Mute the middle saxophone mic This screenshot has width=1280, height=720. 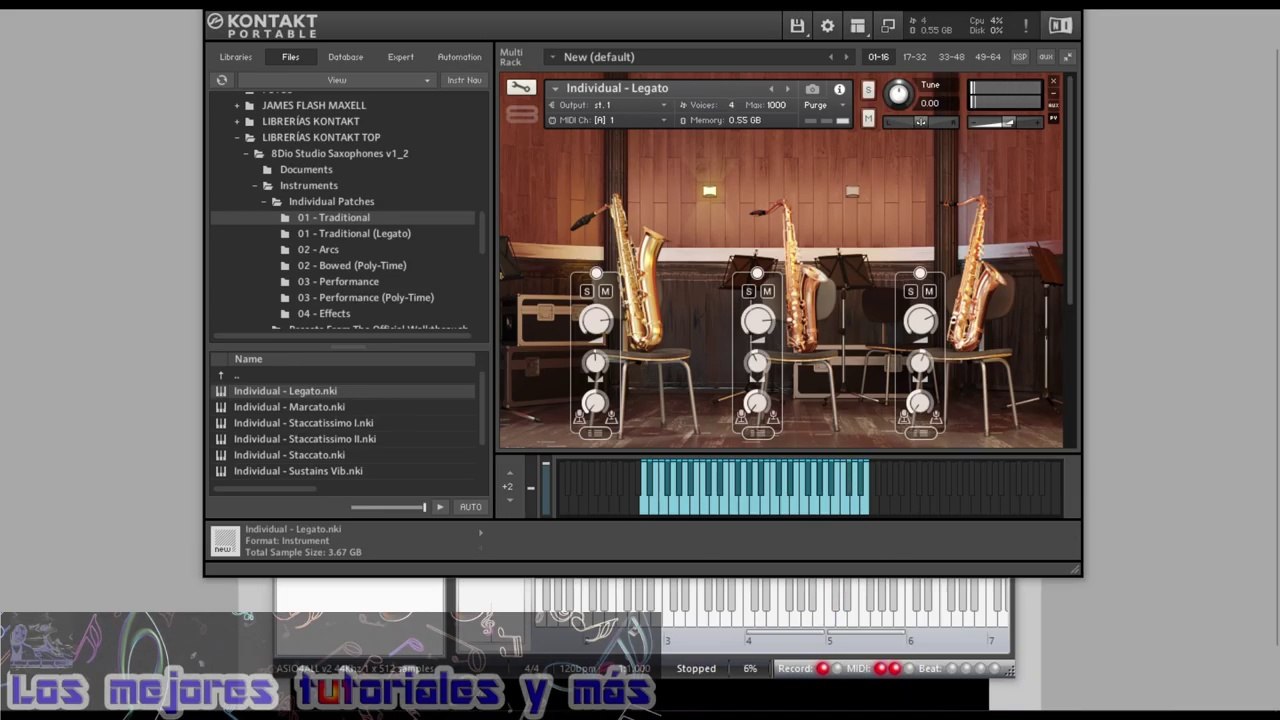tap(767, 291)
